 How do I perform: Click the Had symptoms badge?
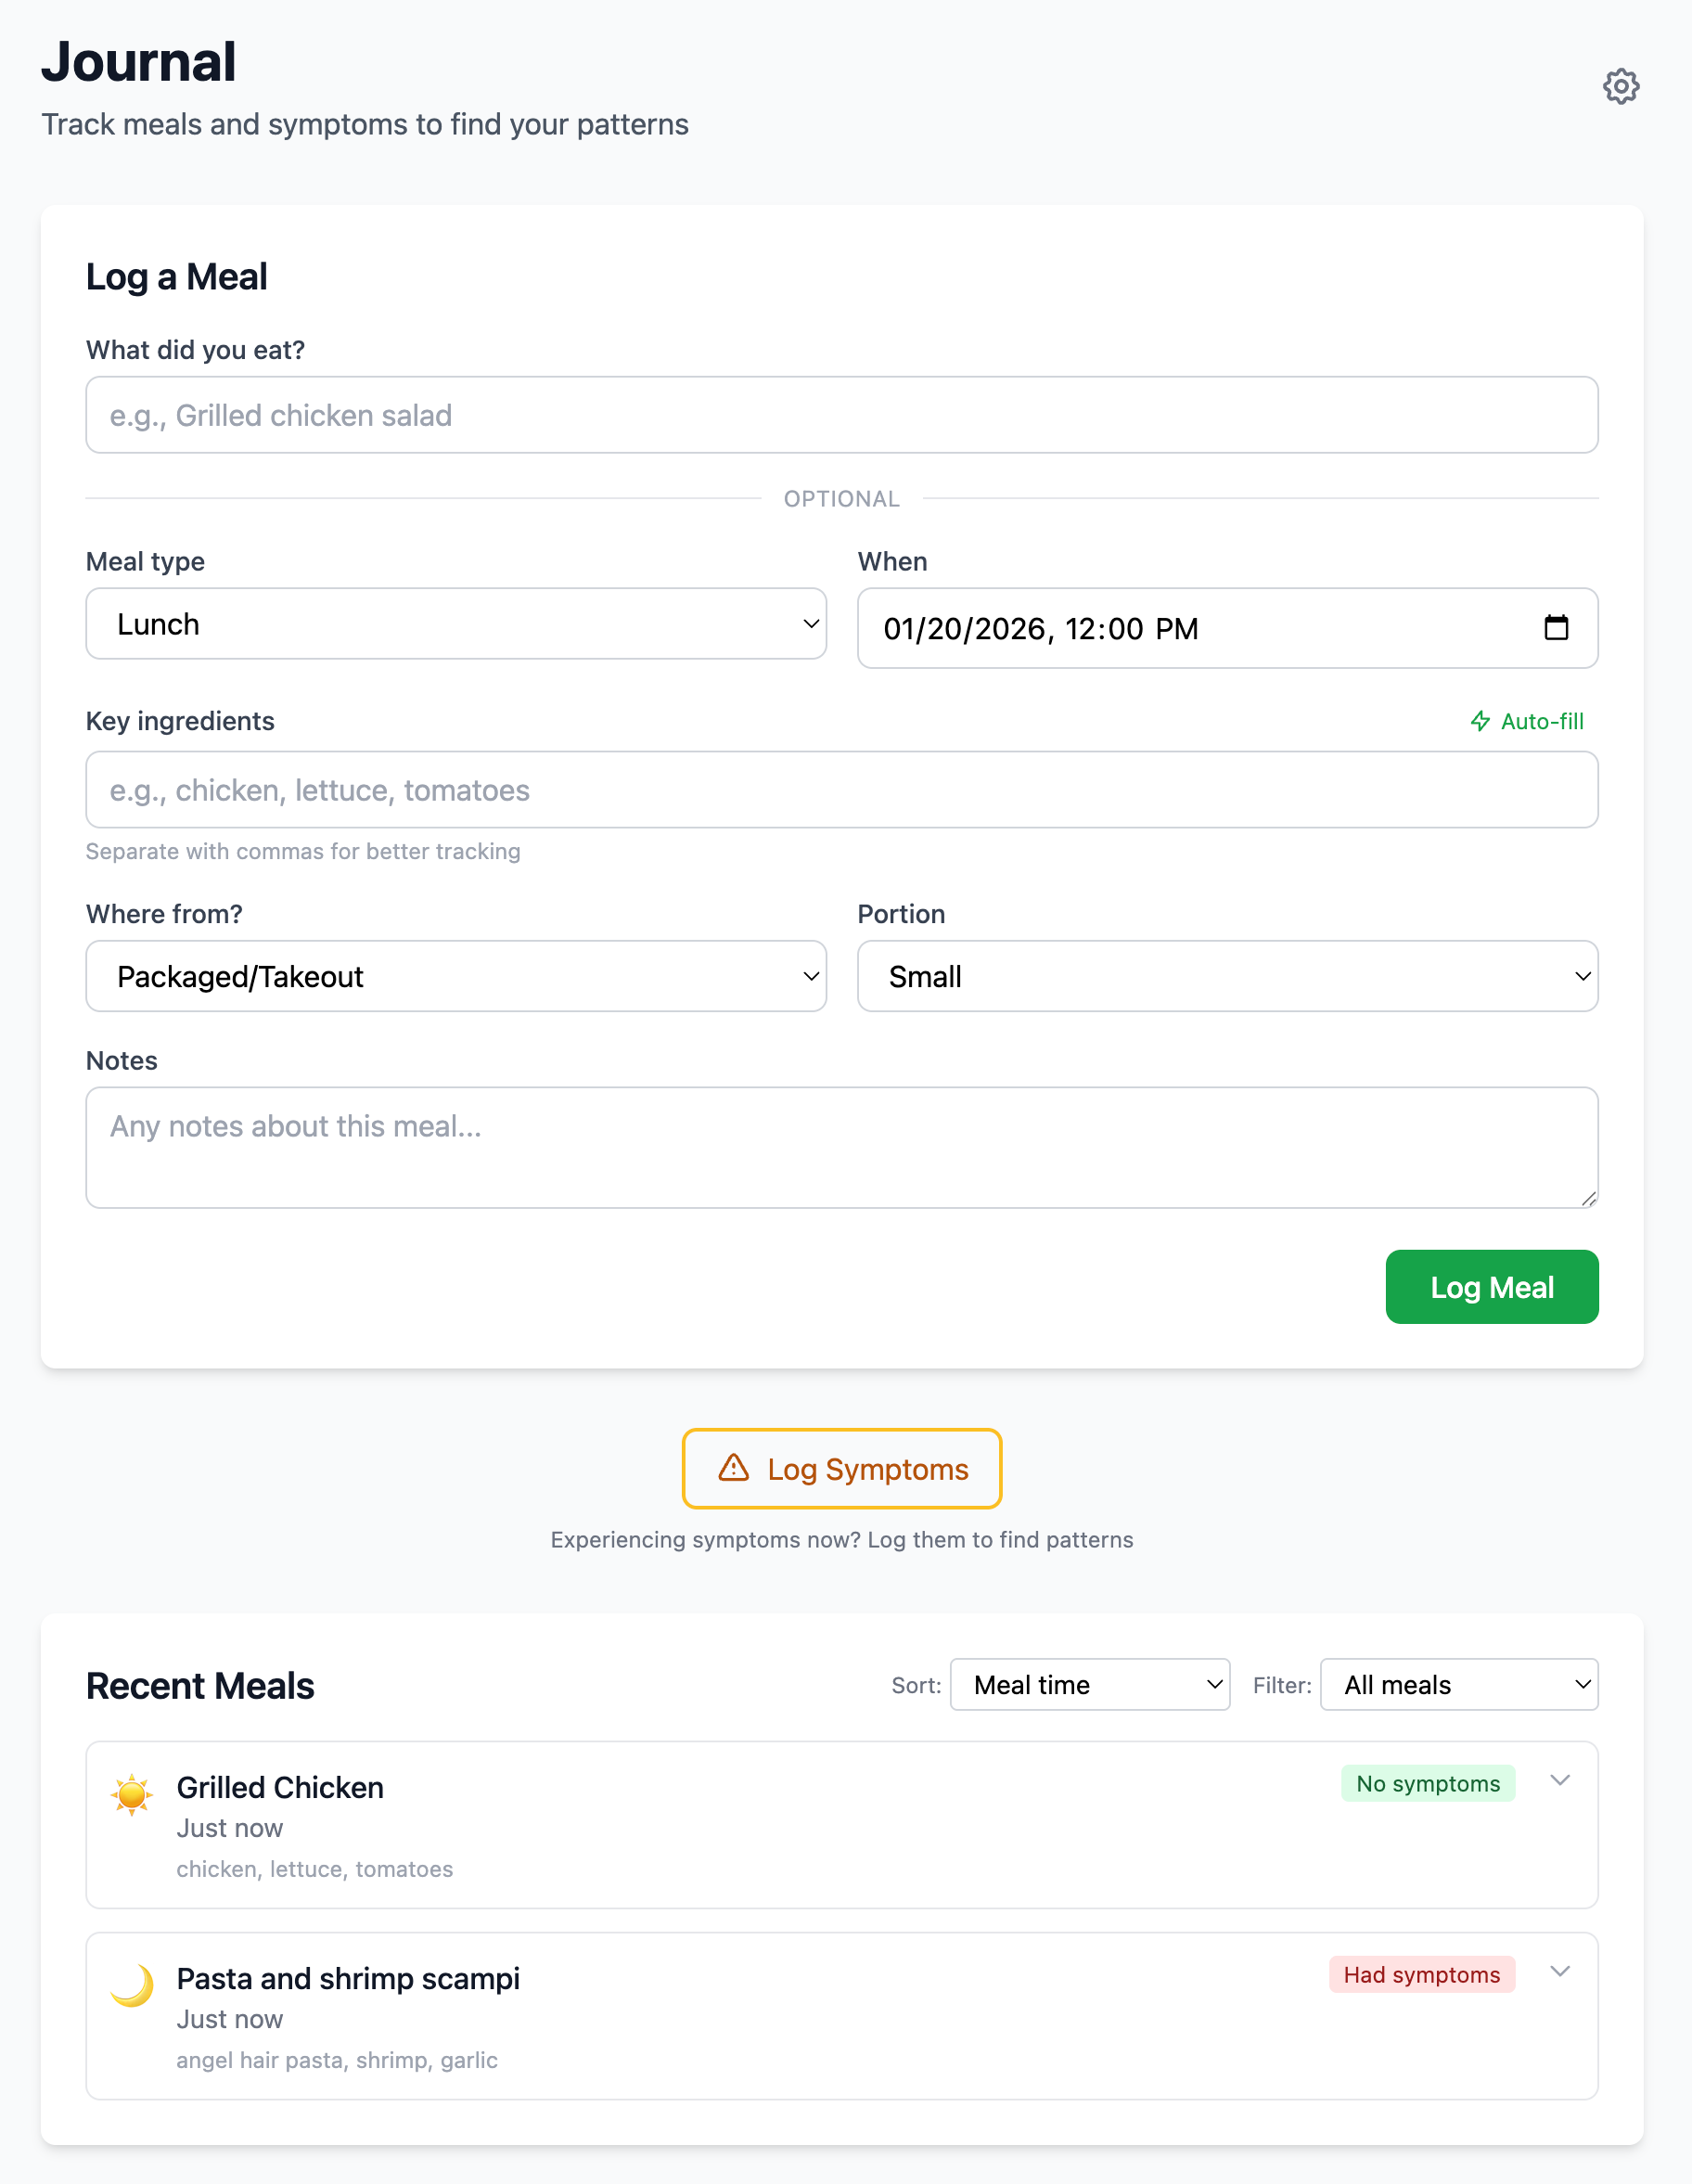tap(1421, 1975)
